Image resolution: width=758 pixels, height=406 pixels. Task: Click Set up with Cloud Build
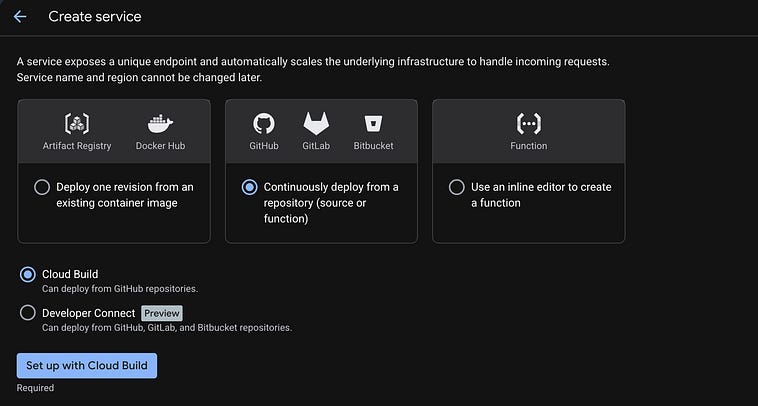click(x=87, y=365)
